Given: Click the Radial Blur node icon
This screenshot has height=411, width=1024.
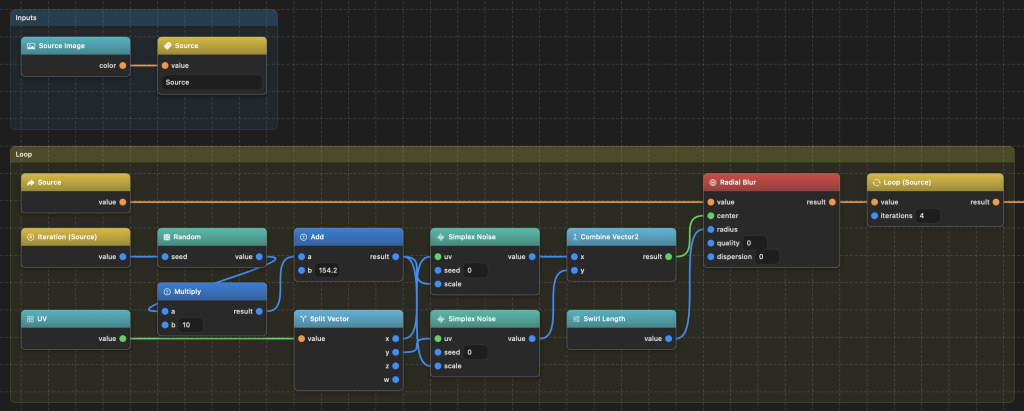Looking at the screenshot, I should coord(713,182).
